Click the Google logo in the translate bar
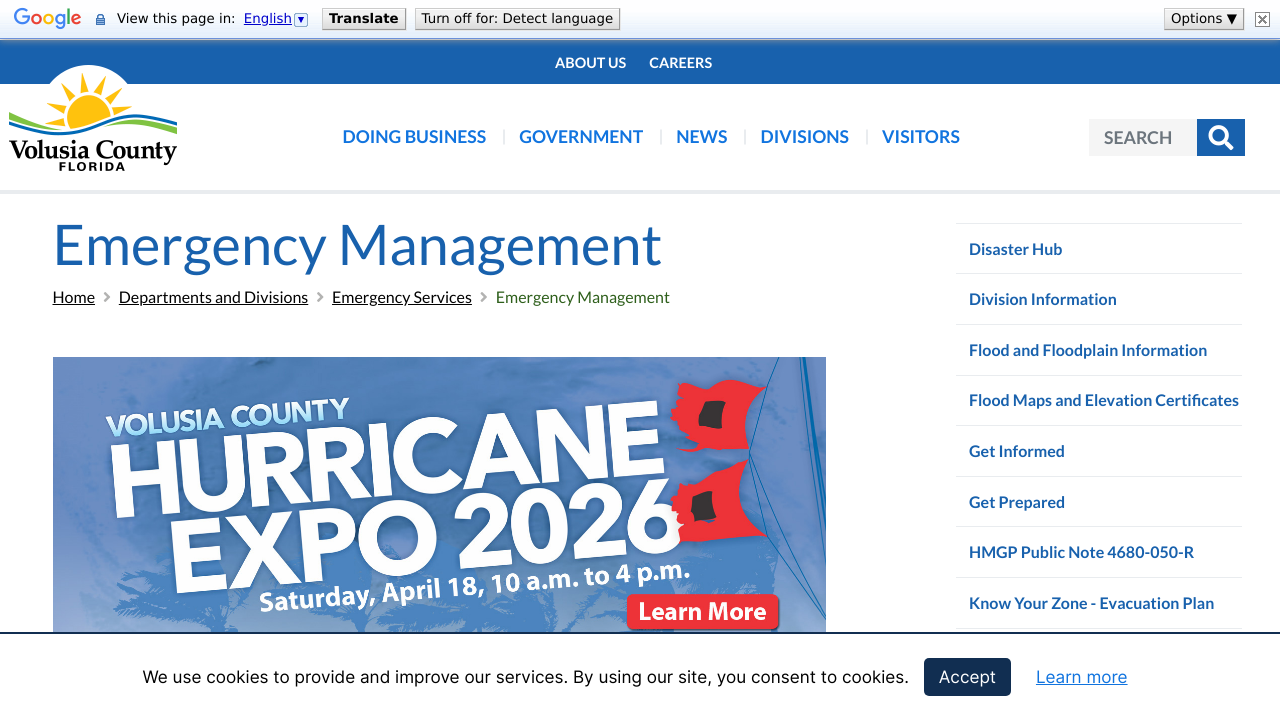1280x720 pixels. tap(47, 17)
